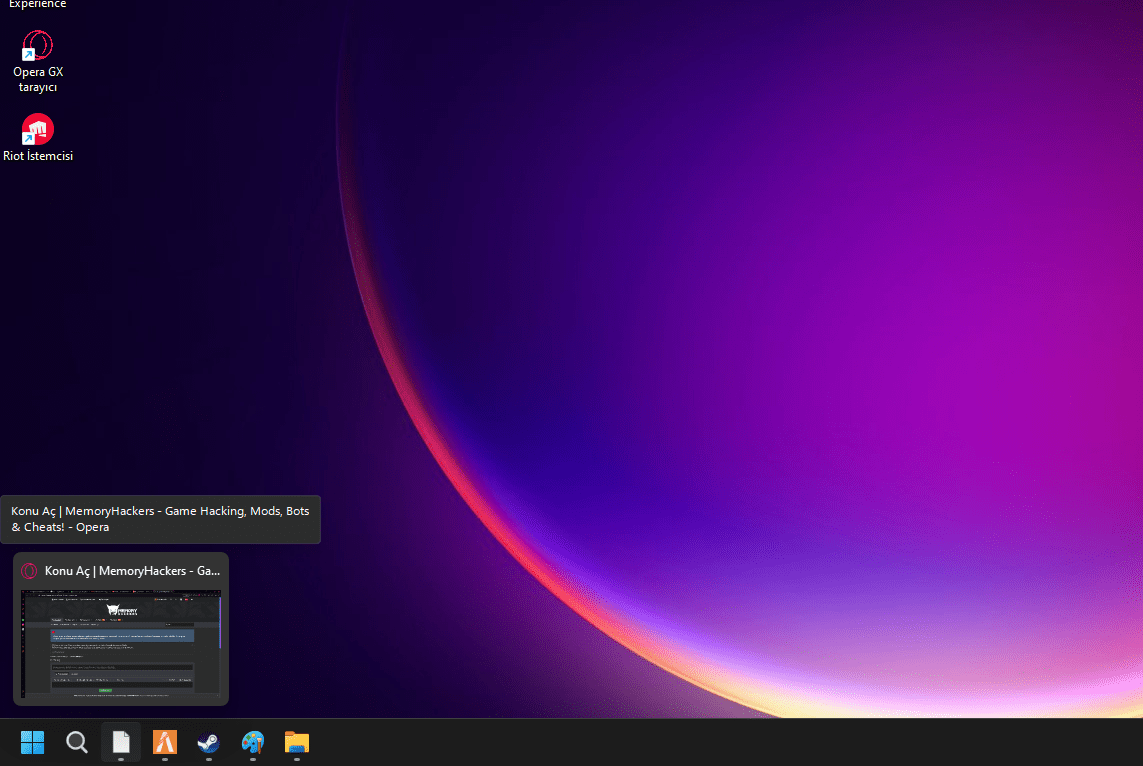This screenshot has height=766, width=1143.
Task: Select the blank document taskbar icon
Action: [121, 742]
